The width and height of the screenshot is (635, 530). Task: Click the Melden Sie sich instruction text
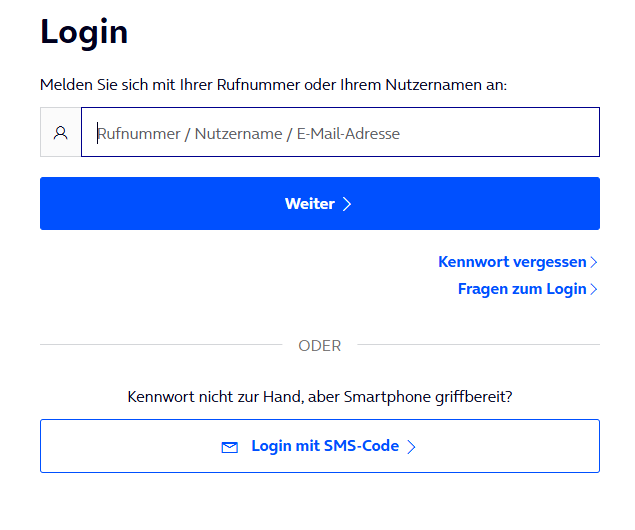click(x=273, y=85)
